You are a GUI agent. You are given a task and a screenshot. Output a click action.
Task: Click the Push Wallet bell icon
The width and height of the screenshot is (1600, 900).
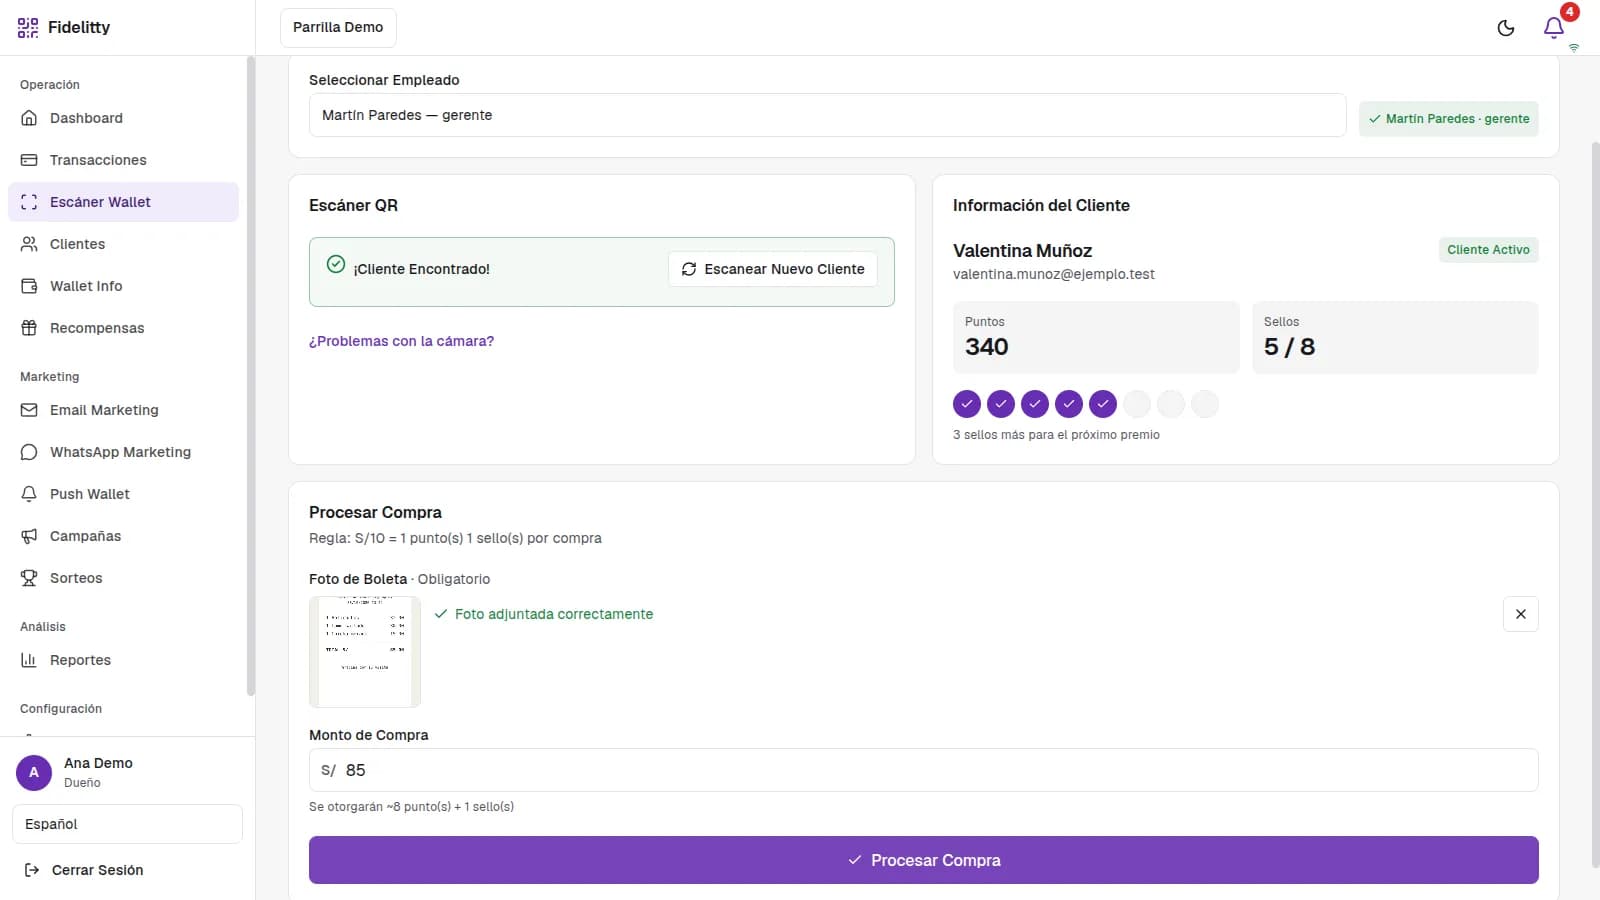coord(29,494)
